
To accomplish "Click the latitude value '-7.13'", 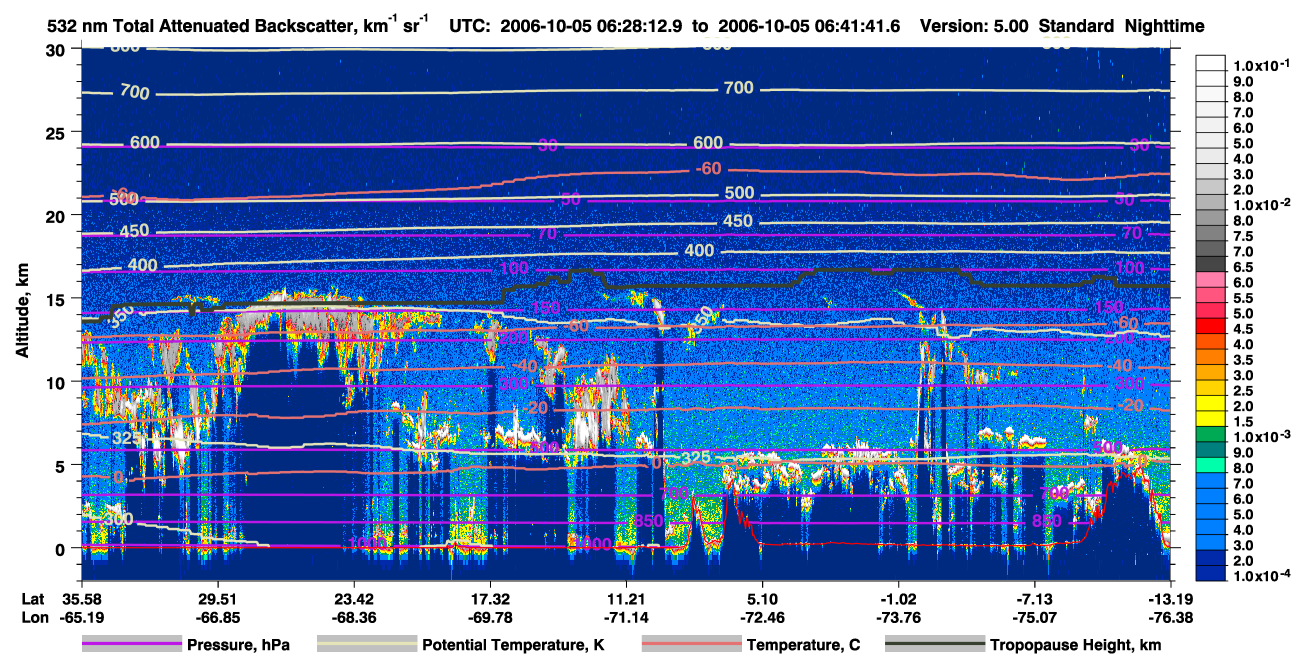I will 1035,598.
